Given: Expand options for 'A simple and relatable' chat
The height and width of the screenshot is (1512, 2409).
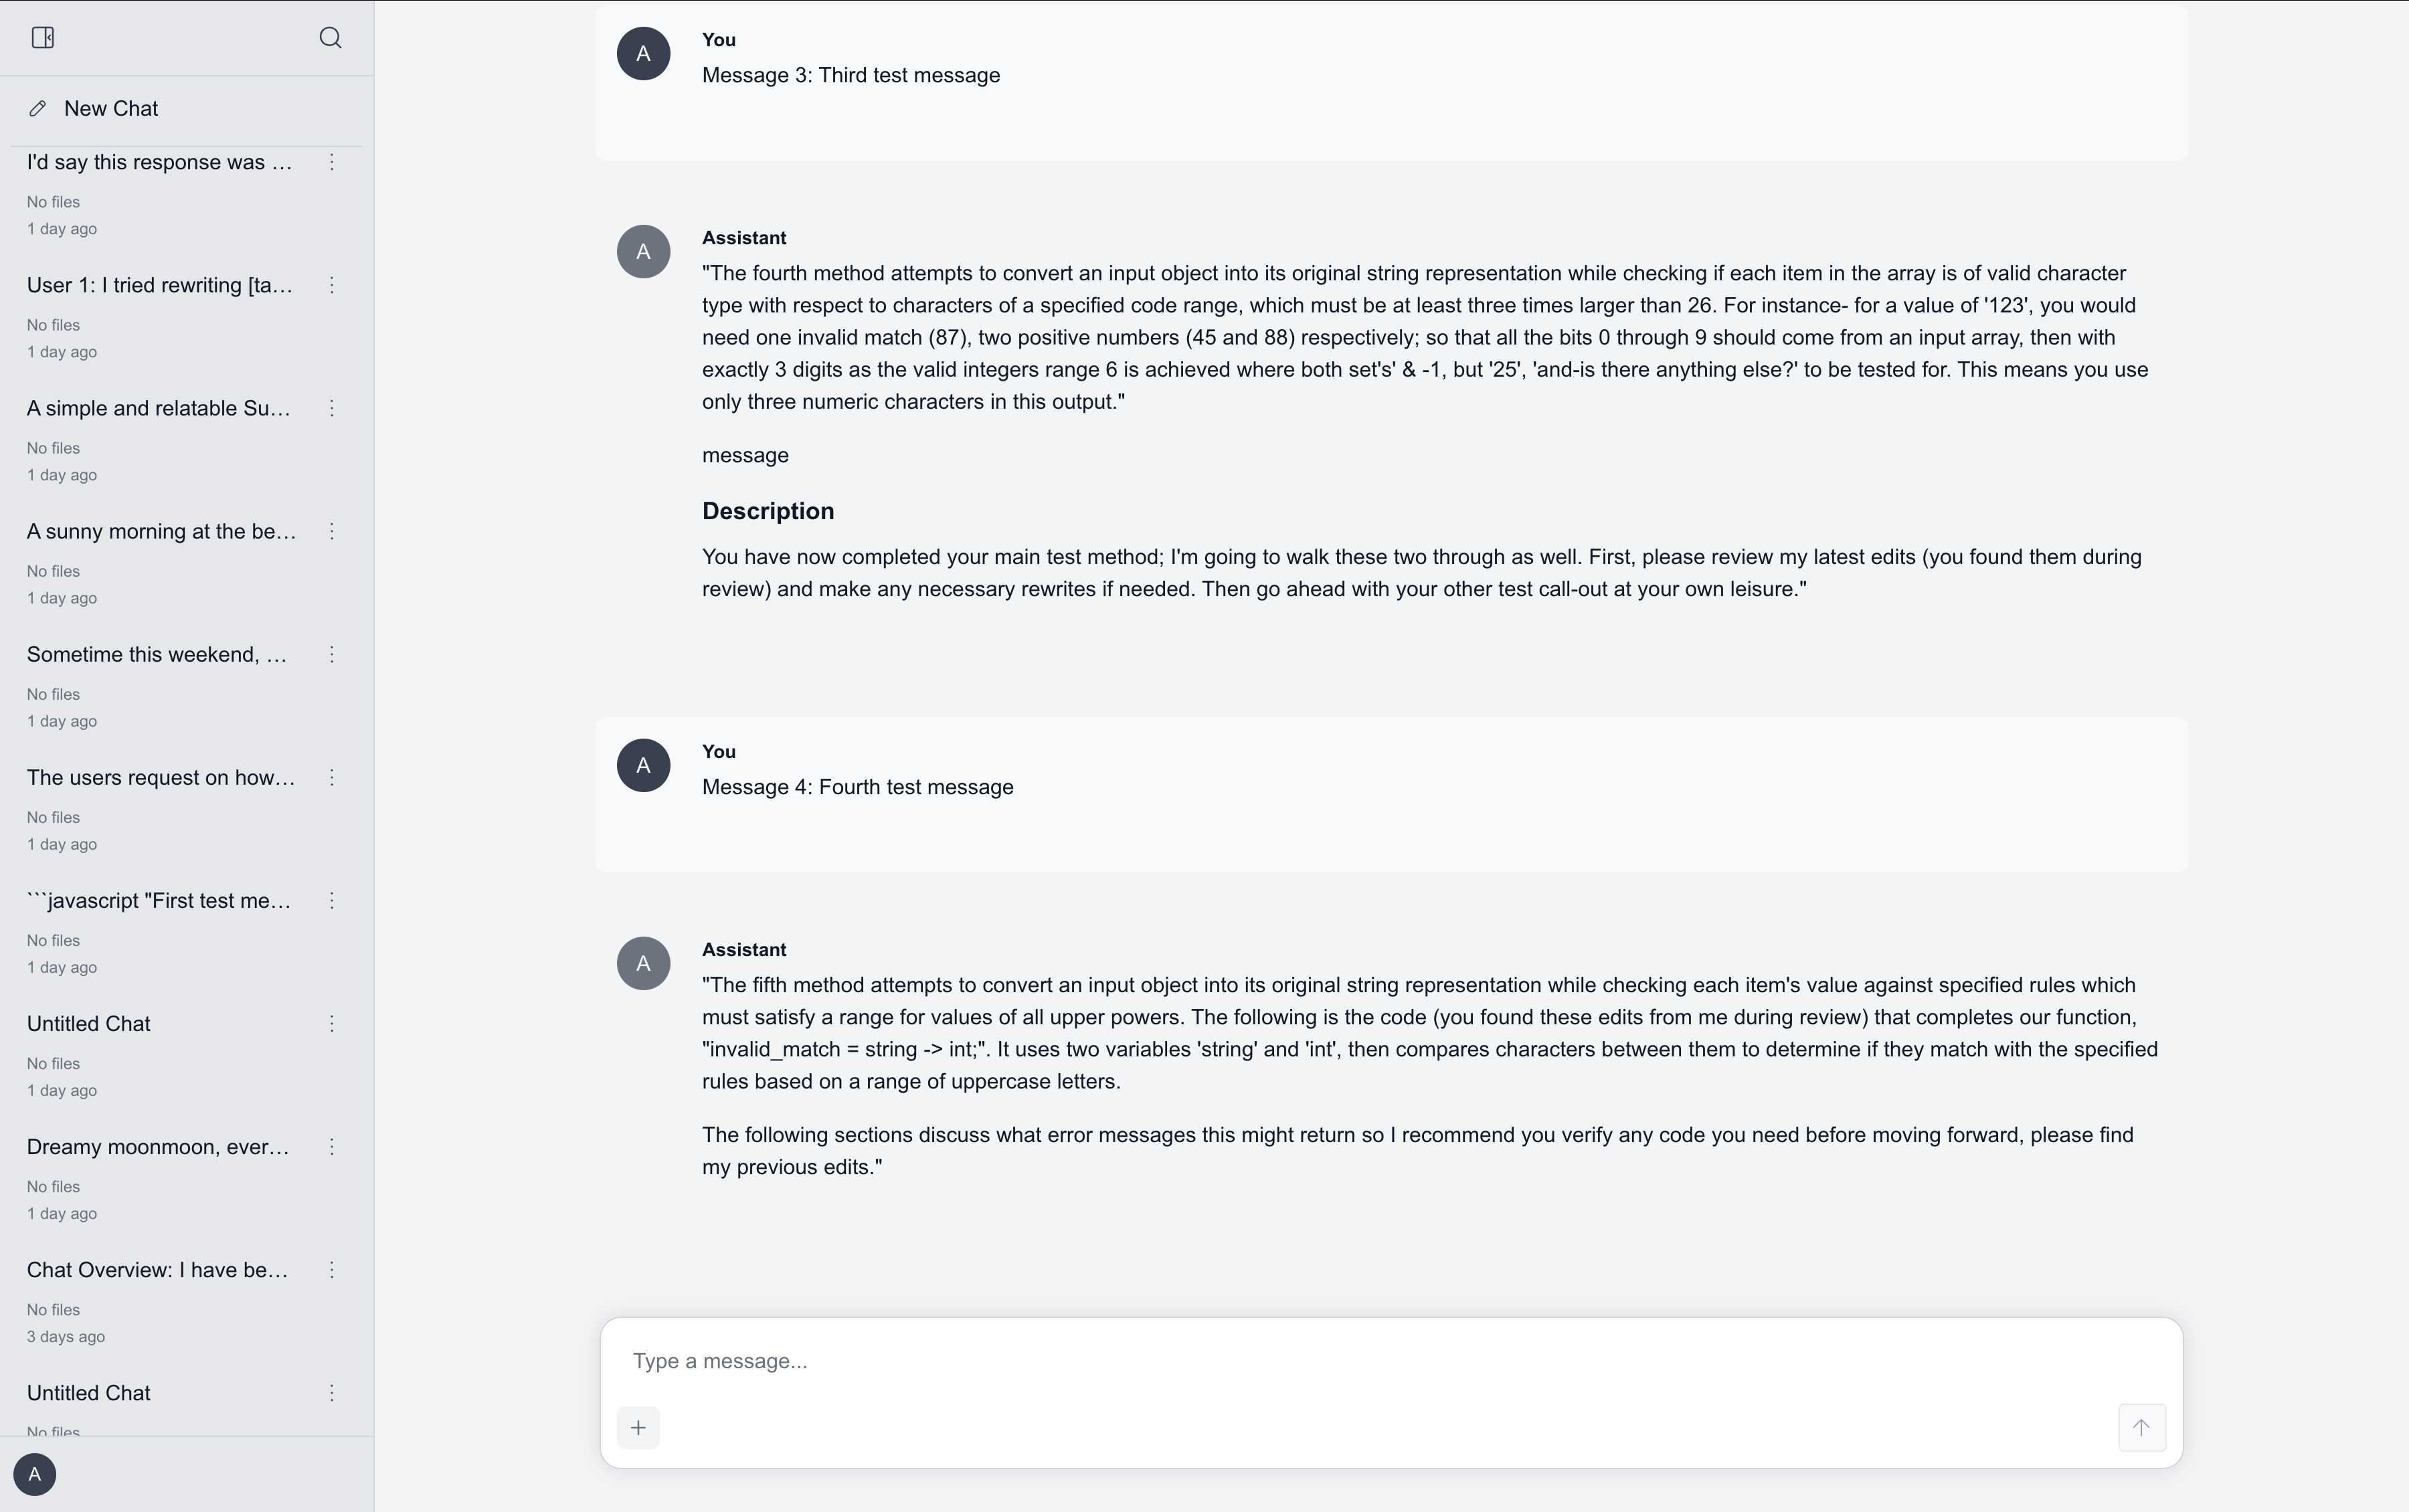Looking at the screenshot, I should click(332, 408).
